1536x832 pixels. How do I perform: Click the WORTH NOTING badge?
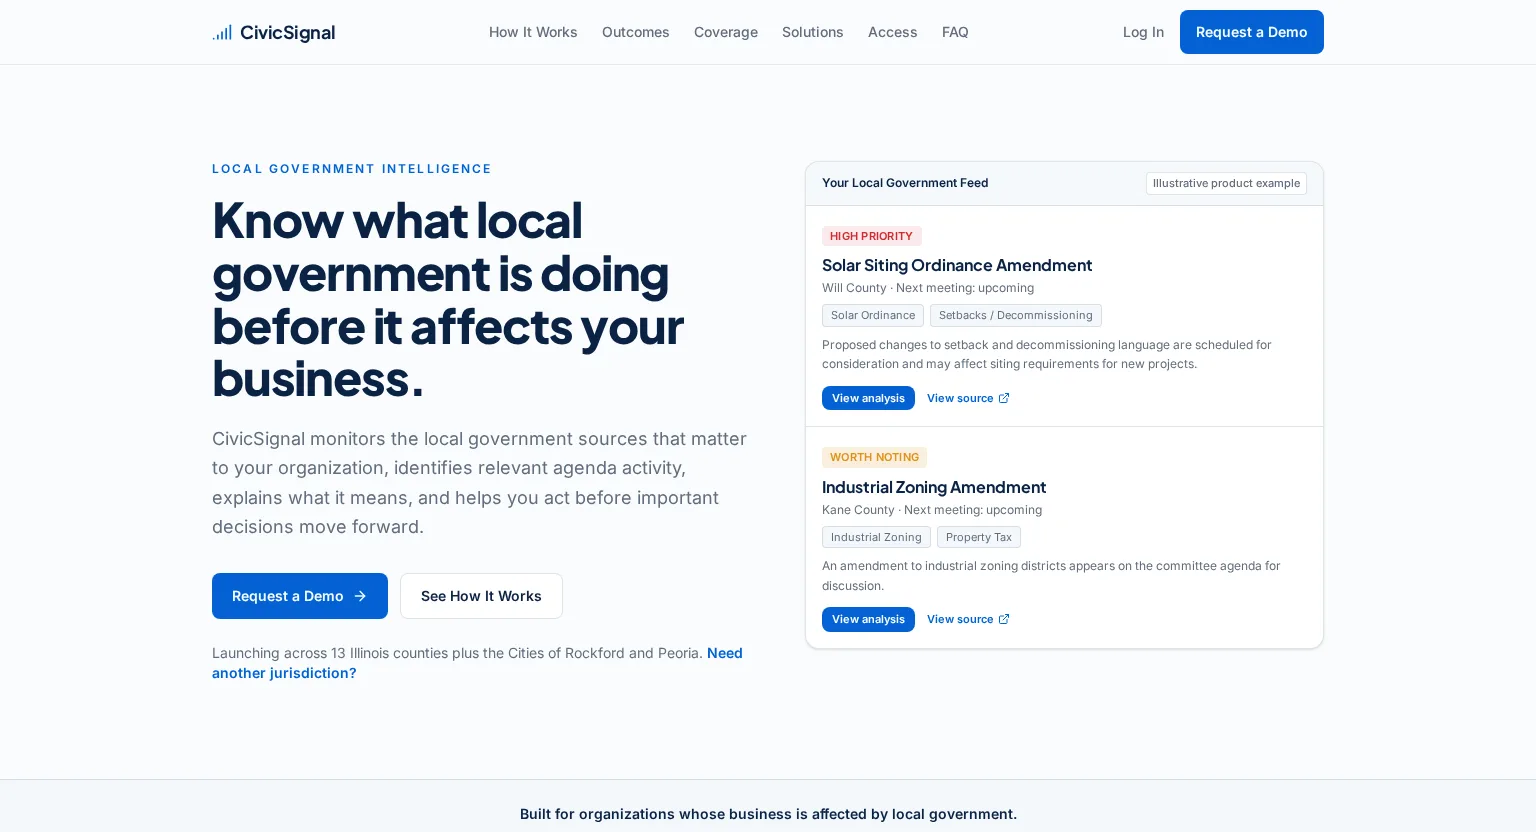point(874,457)
